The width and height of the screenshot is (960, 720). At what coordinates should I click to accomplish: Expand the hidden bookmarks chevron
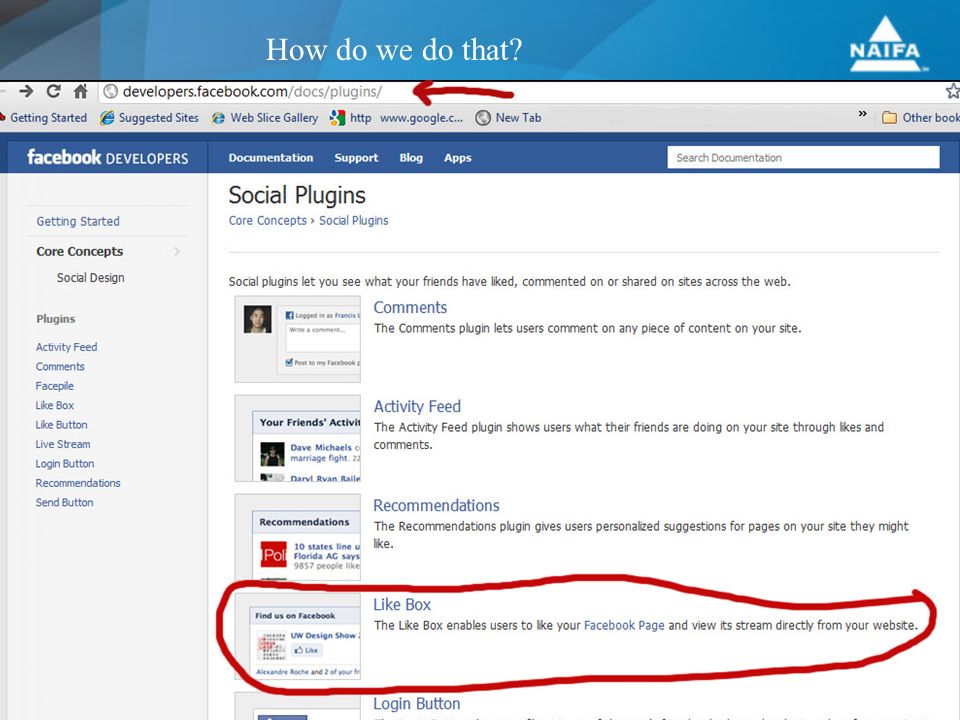[x=863, y=114]
